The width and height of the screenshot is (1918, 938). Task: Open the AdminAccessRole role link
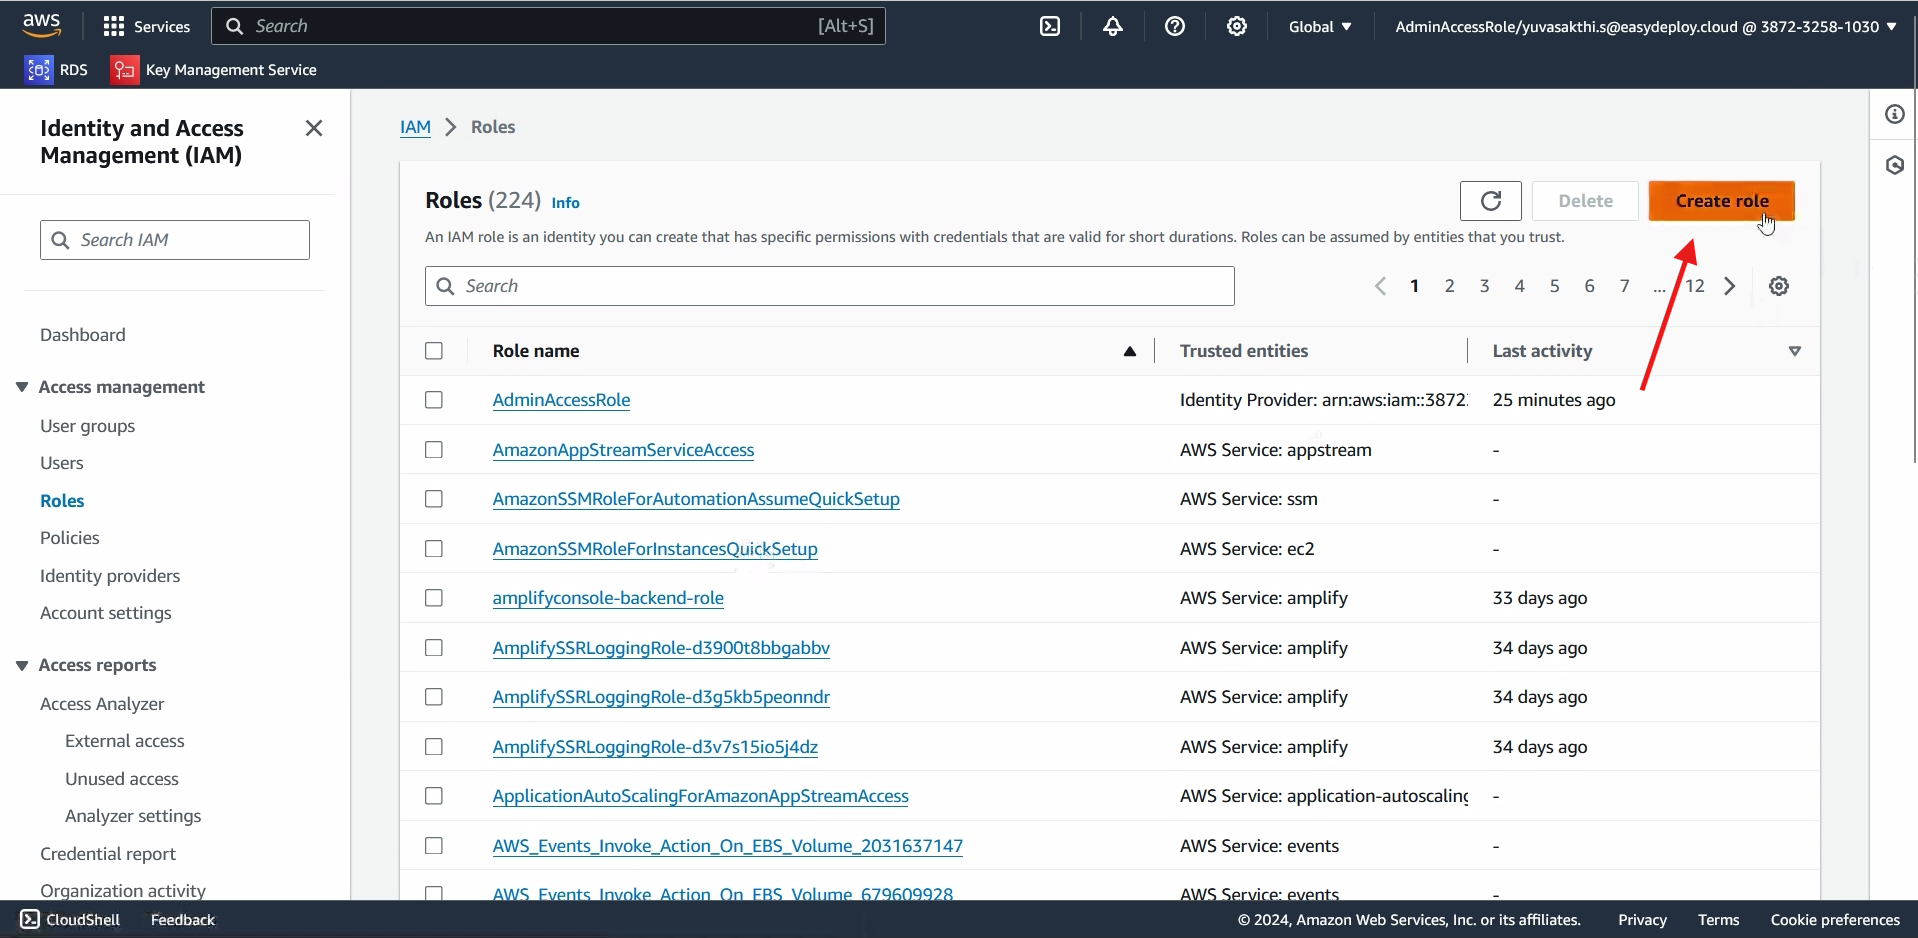561,400
